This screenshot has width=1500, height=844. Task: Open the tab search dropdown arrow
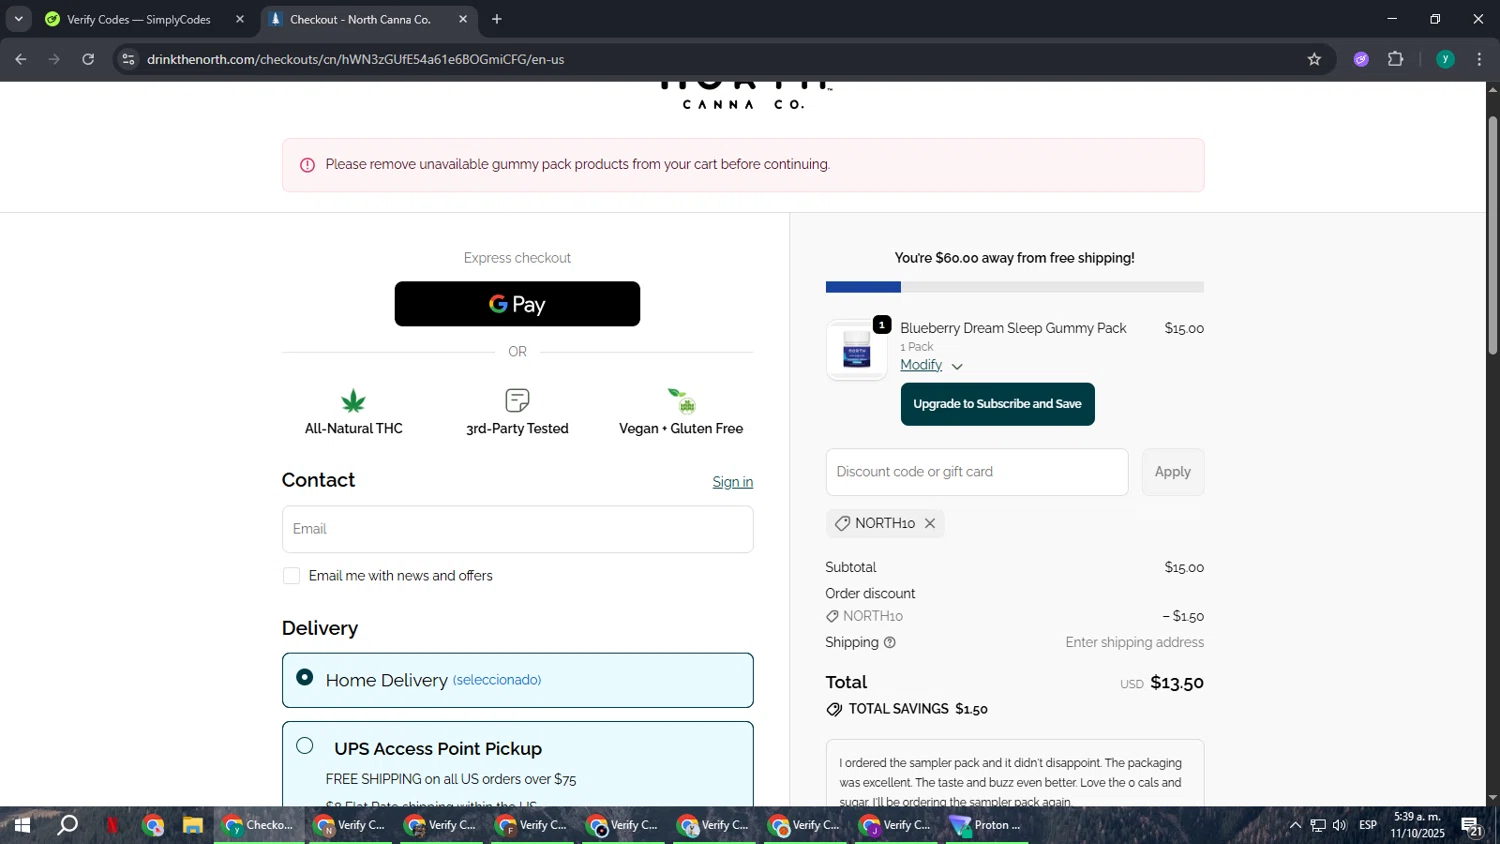point(18,19)
